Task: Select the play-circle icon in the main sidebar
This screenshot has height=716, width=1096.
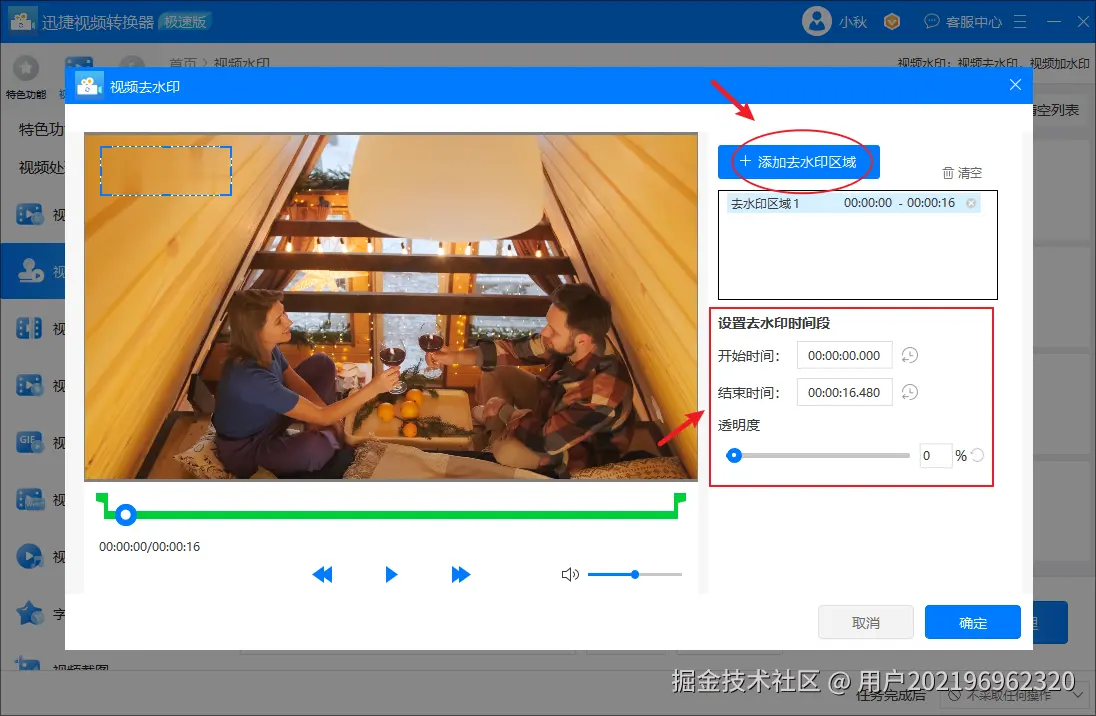Action: [x=29, y=557]
